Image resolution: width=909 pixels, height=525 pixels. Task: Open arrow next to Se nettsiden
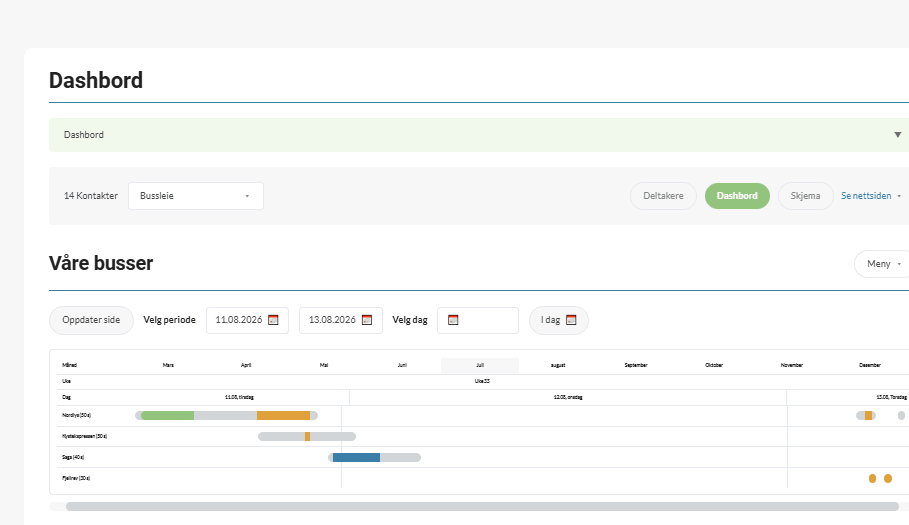pyautogui.click(x=899, y=196)
